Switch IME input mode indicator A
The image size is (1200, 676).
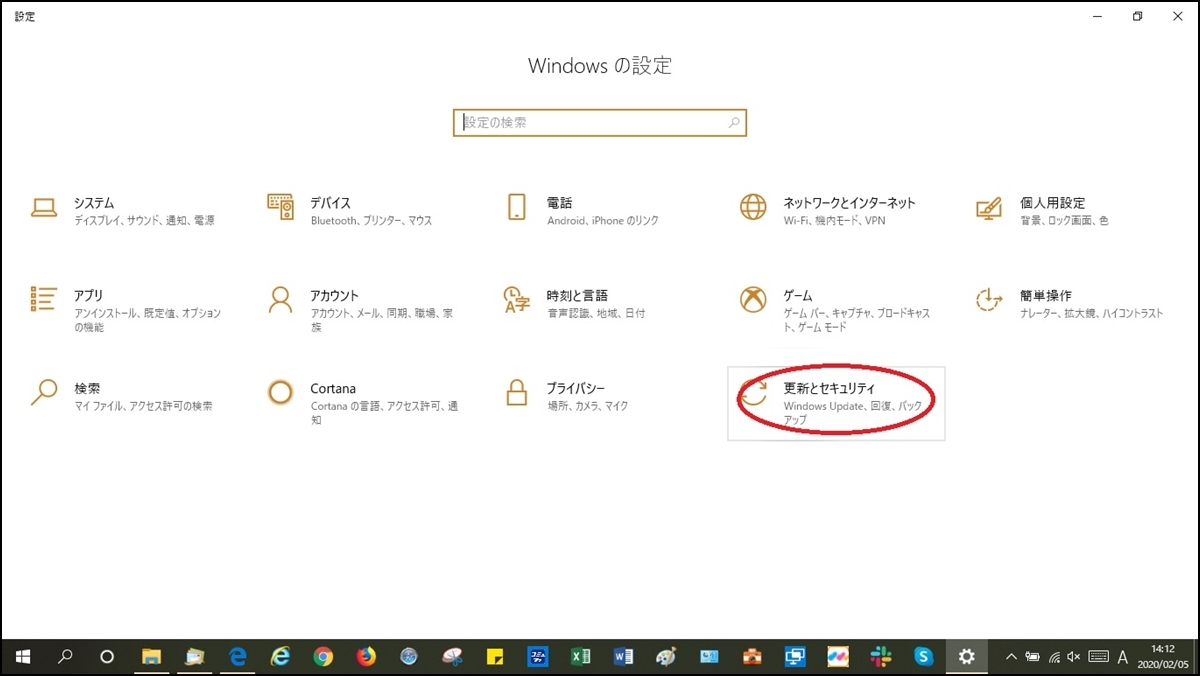[1123, 657]
